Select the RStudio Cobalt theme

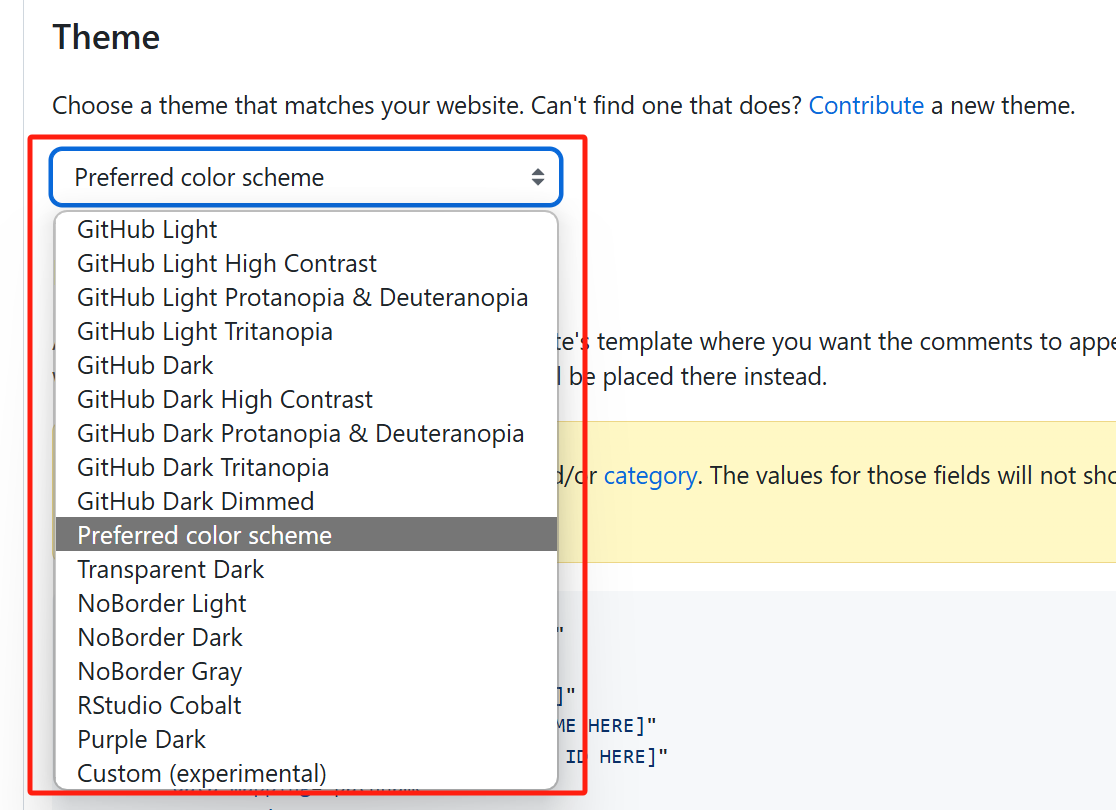pos(160,706)
